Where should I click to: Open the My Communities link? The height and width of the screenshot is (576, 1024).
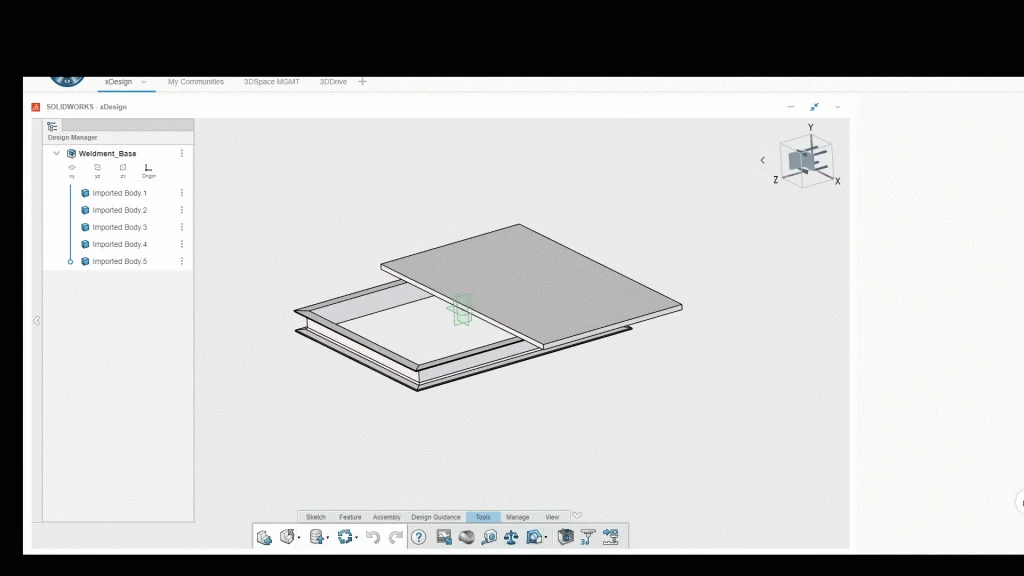pyautogui.click(x=195, y=82)
